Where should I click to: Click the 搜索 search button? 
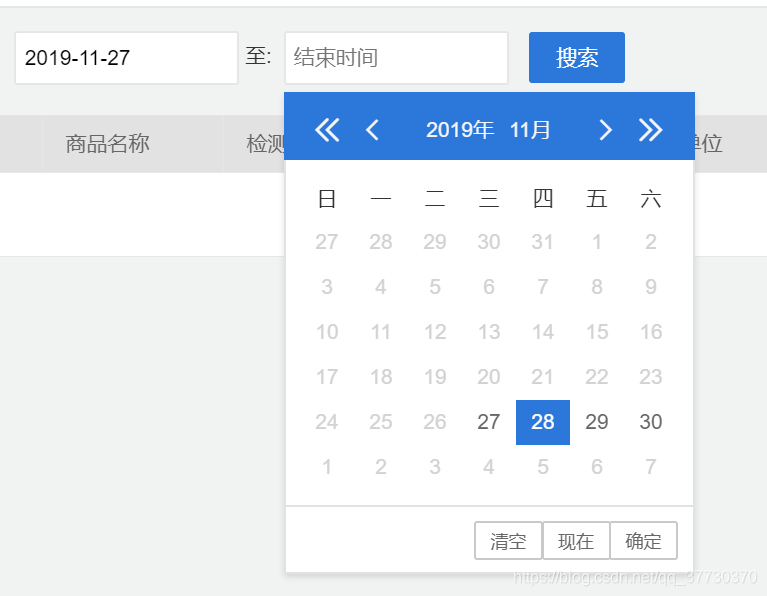pyautogui.click(x=577, y=58)
